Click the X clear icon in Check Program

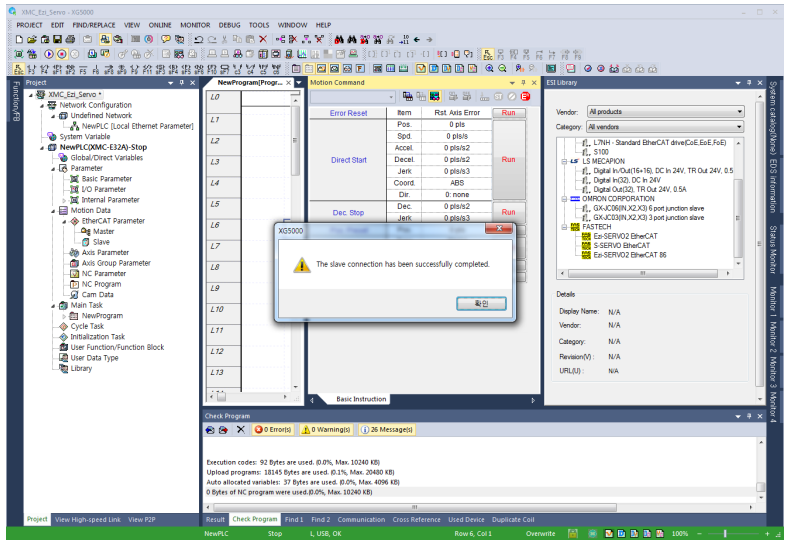[240, 429]
